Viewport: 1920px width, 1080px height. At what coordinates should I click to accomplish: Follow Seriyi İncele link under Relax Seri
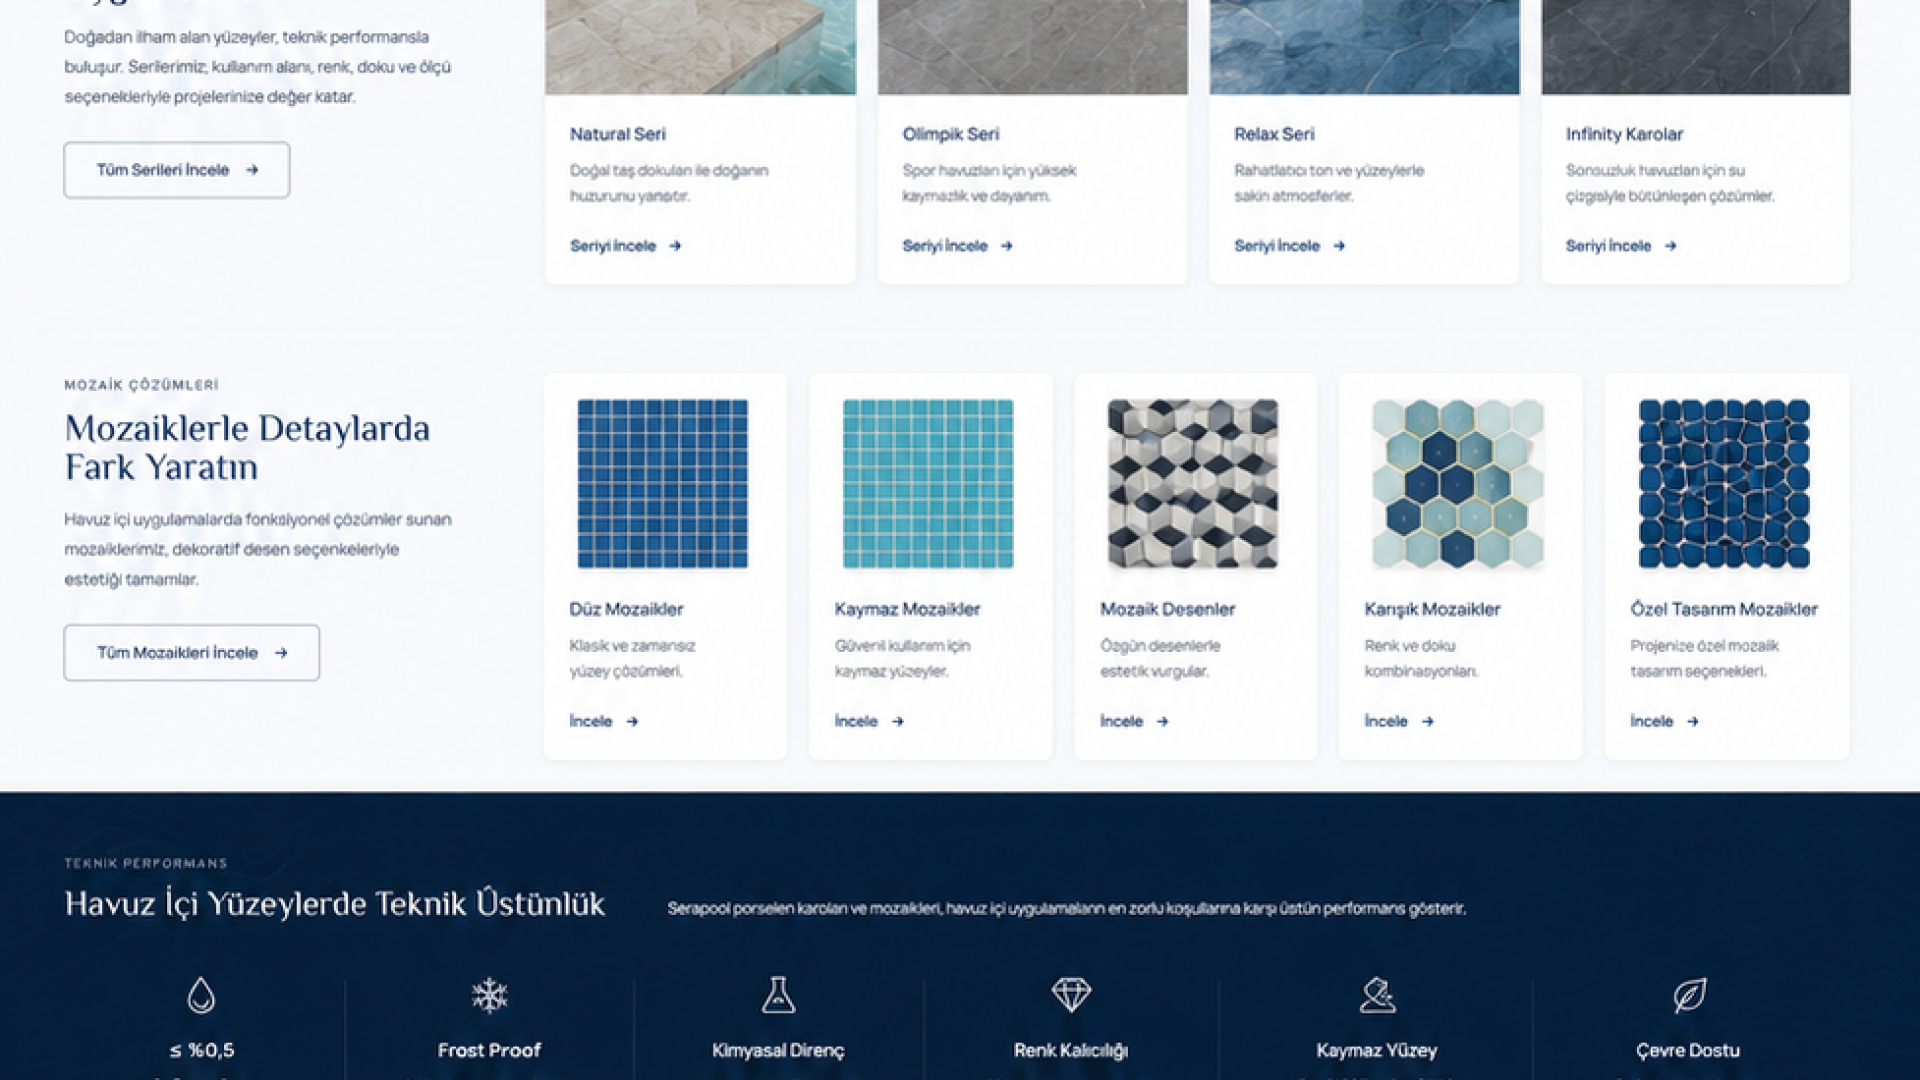[1289, 246]
